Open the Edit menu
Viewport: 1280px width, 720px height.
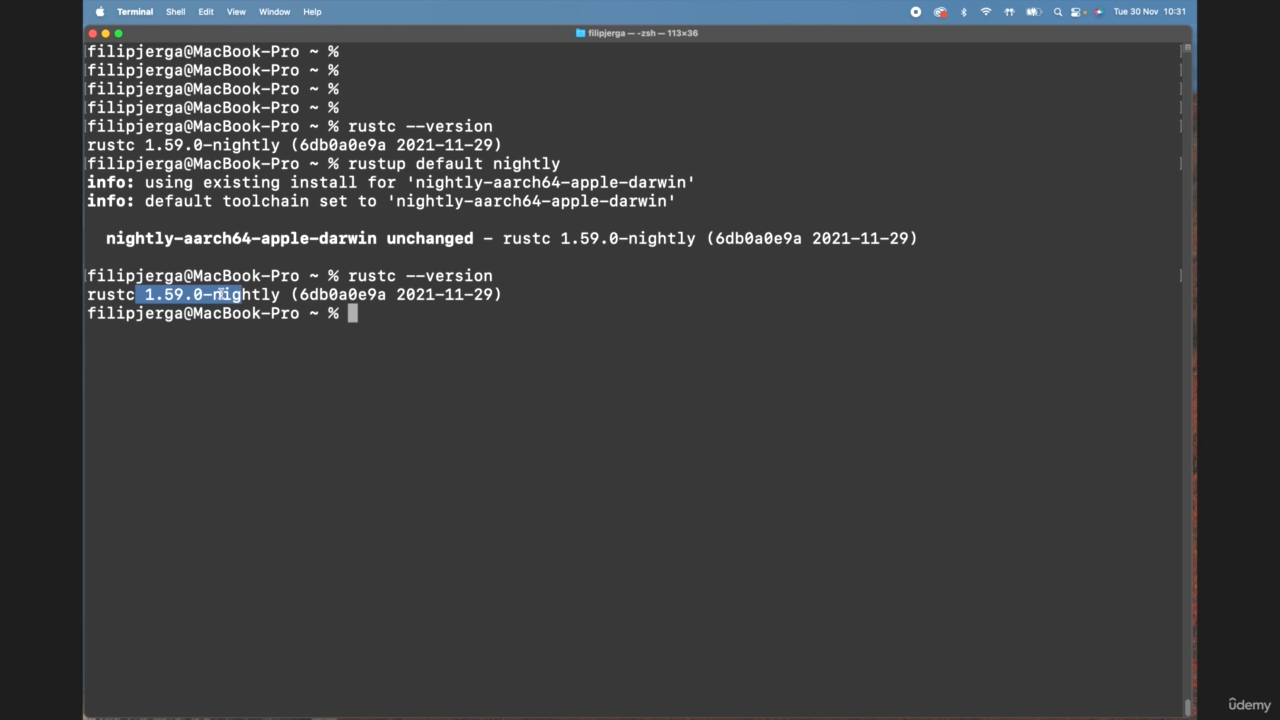tap(206, 12)
